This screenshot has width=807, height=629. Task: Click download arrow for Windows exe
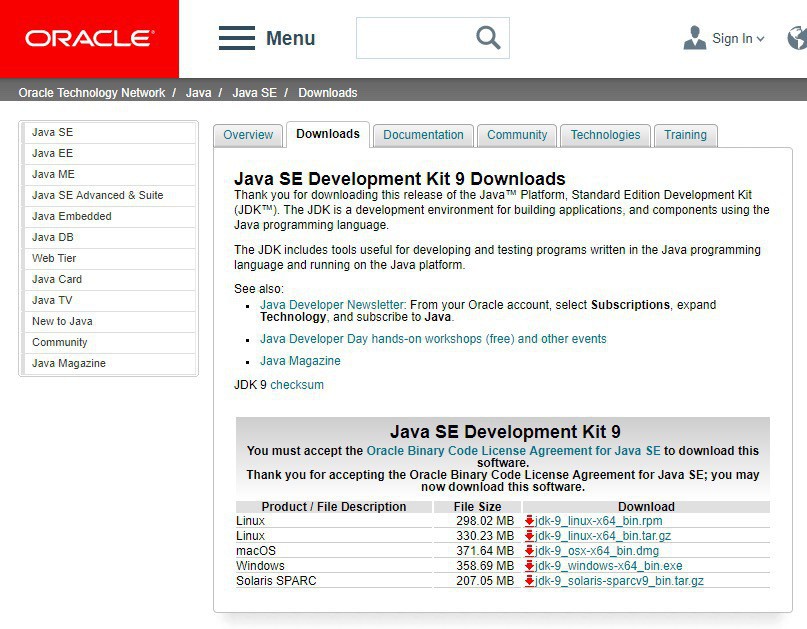coord(529,566)
